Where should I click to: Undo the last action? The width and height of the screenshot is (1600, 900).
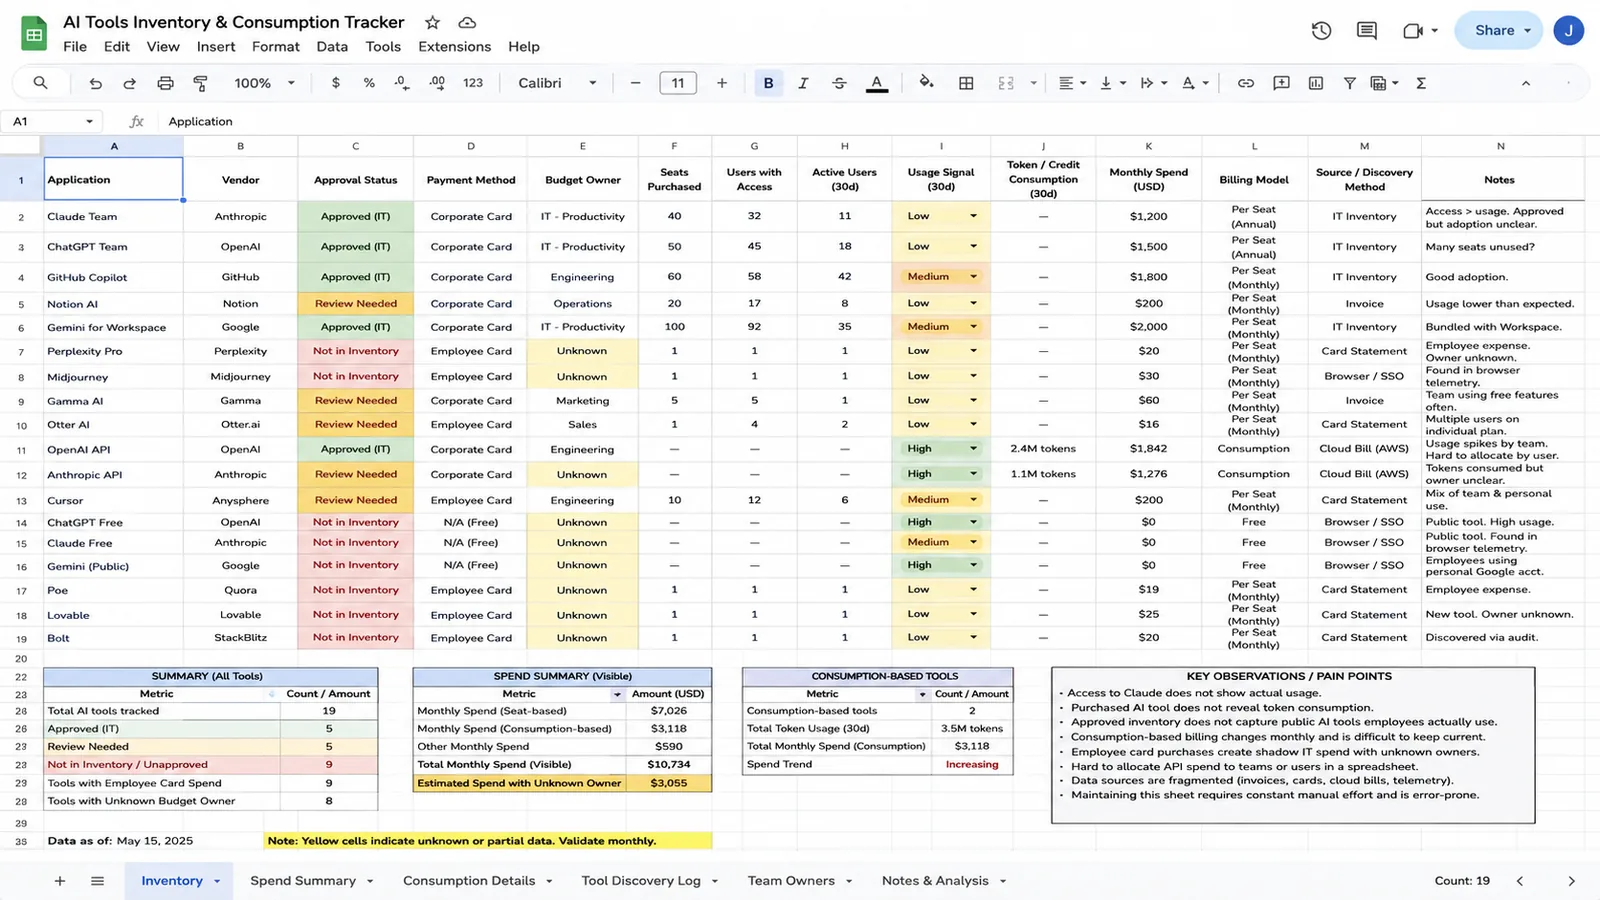coord(95,83)
